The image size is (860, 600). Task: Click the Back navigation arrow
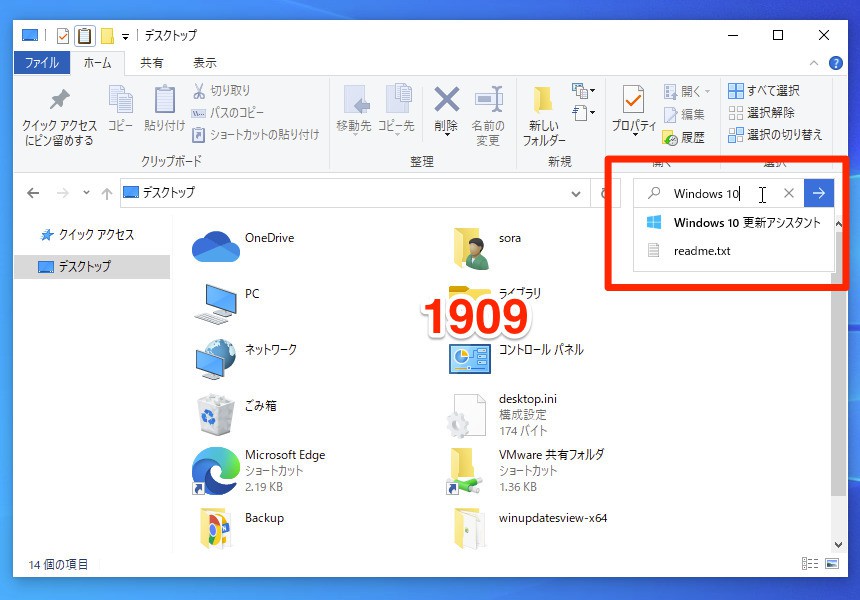(x=33, y=193)
